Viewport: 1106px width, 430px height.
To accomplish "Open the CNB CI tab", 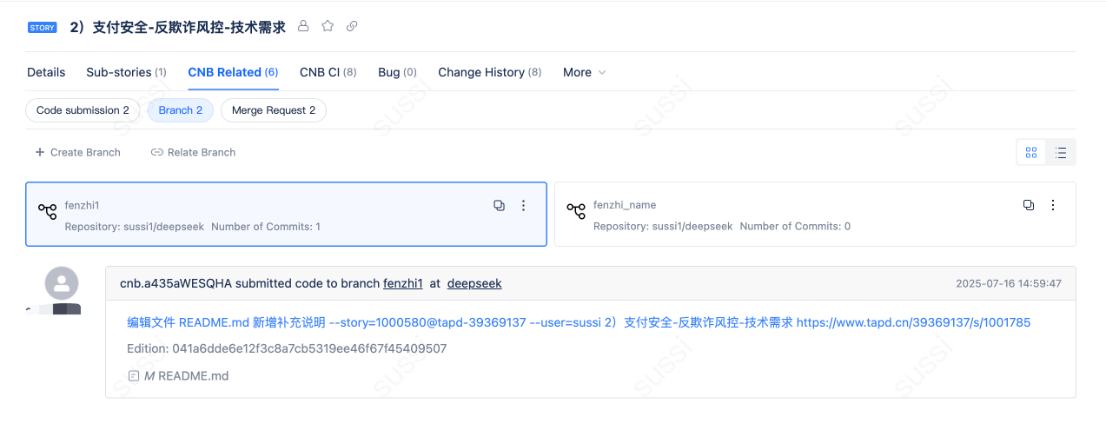I will pos(328,72).
